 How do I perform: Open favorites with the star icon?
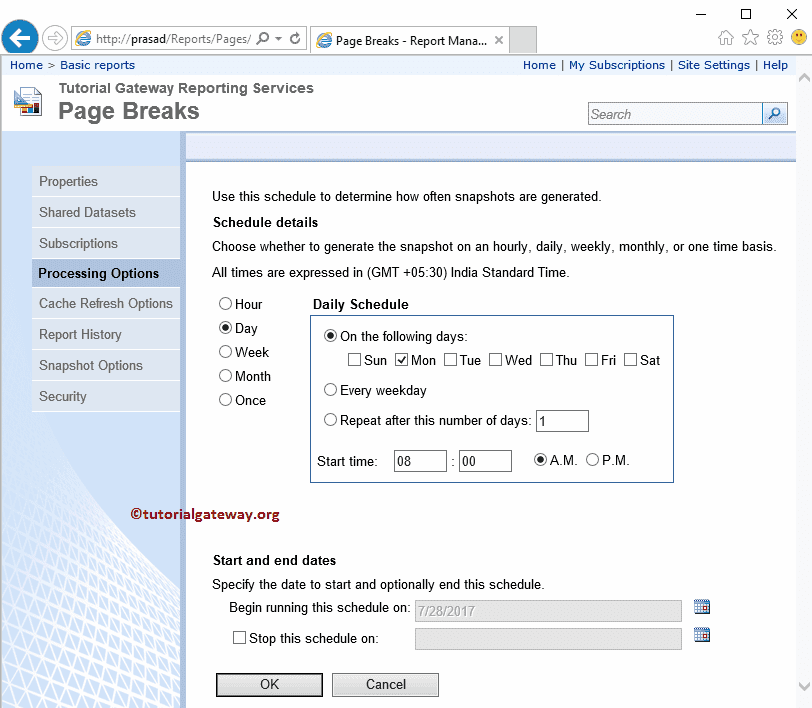[750, 37]
